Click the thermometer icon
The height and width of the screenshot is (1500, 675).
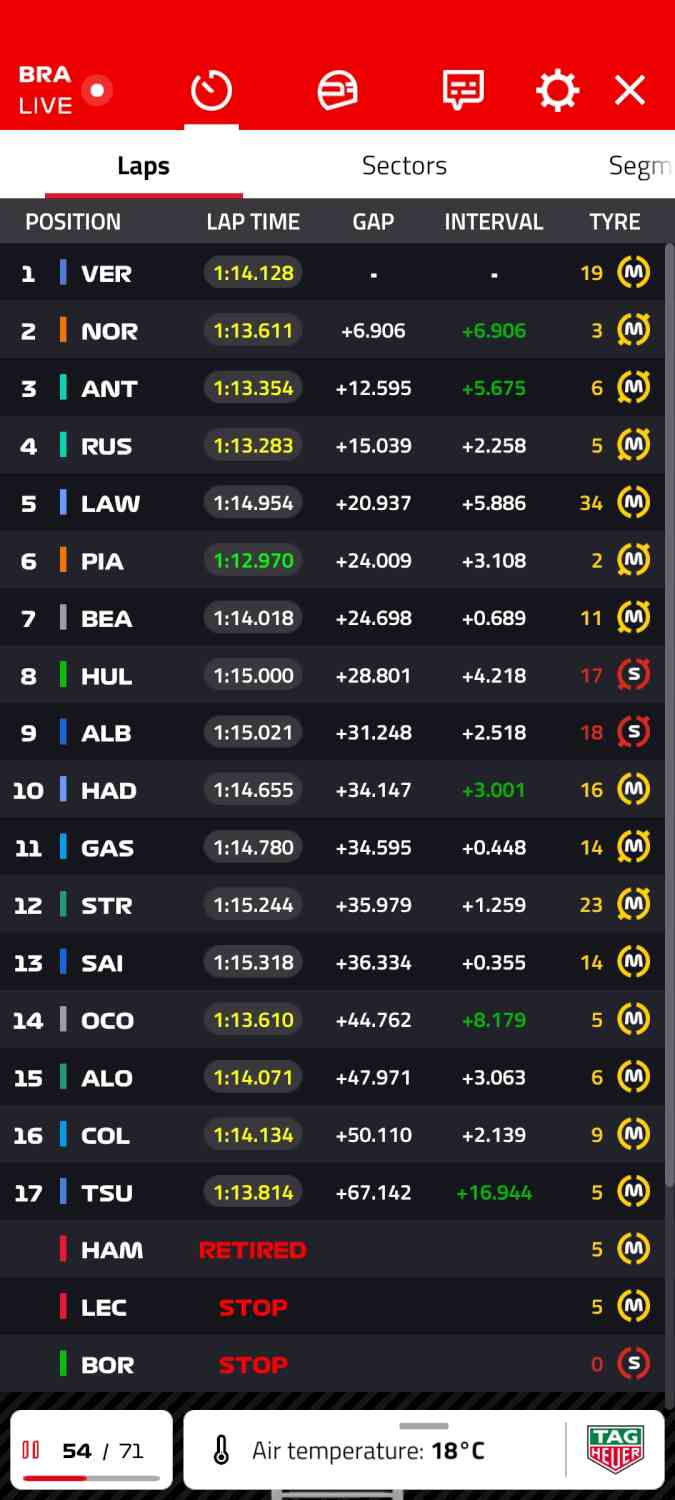[x=222, y=1450]
